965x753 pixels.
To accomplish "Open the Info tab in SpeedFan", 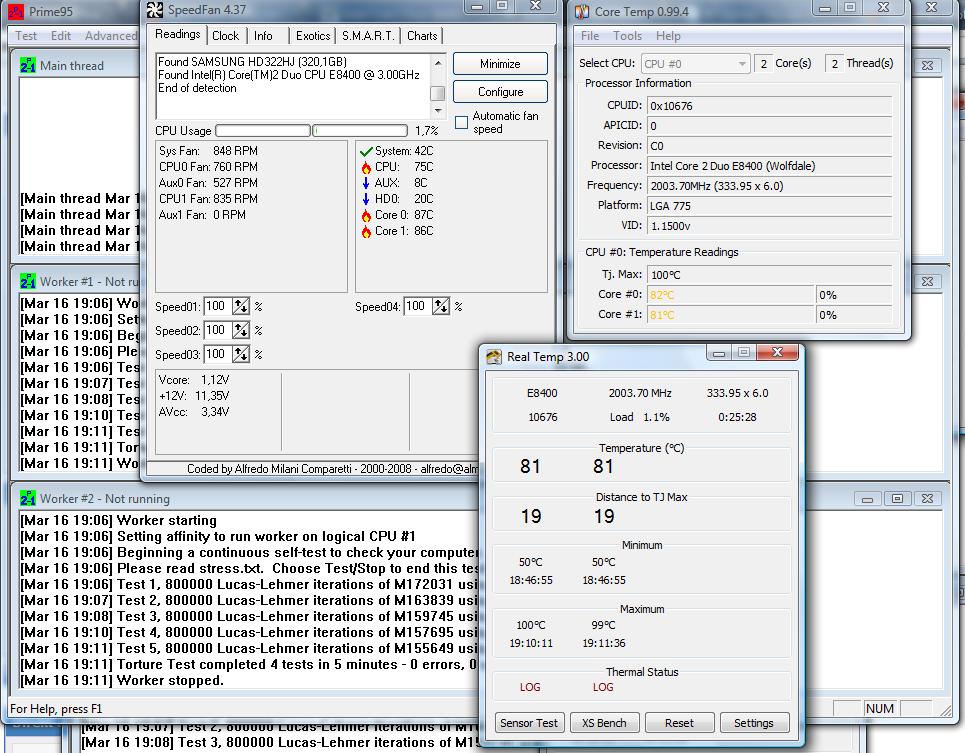I will coord(263,36).
